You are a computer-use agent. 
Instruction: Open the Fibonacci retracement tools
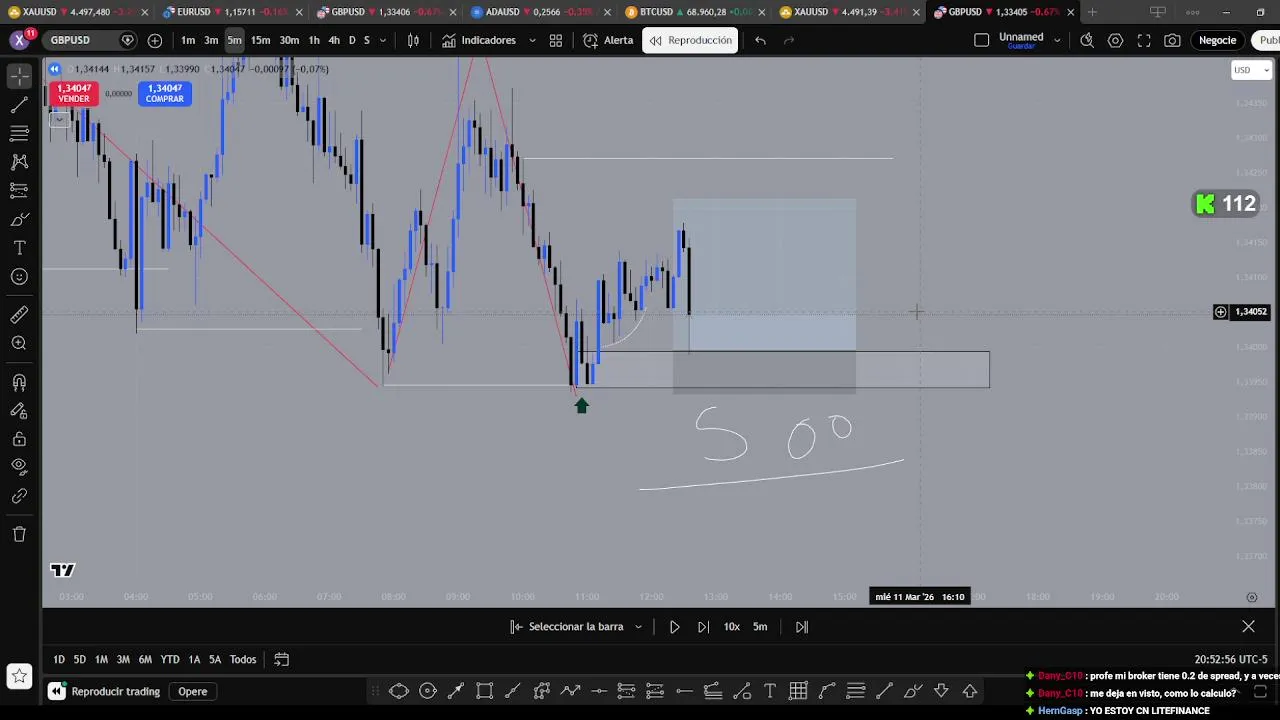[x=19, y=133]
